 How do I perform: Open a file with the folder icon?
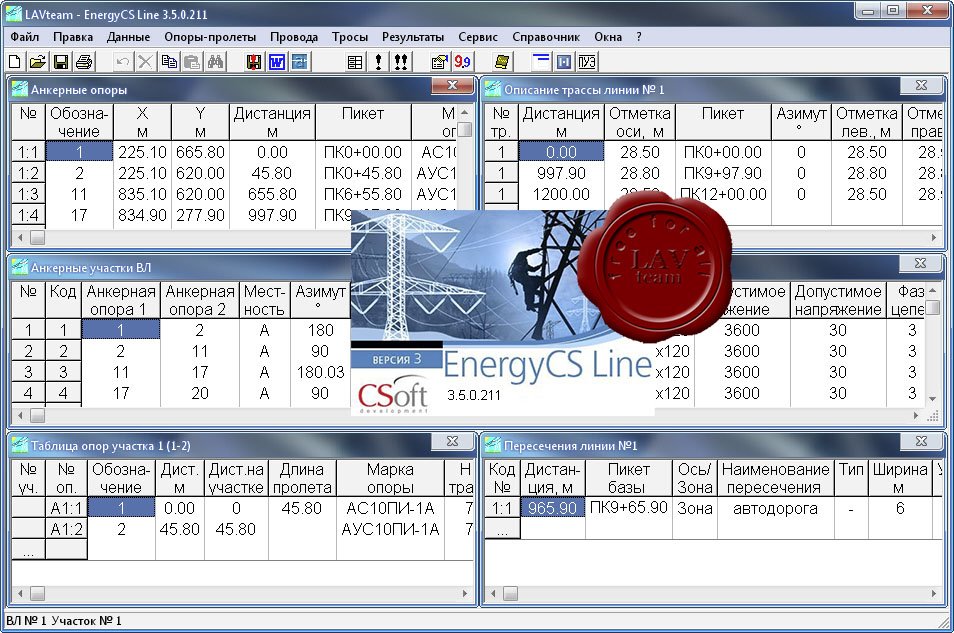[x=38, y=61]
